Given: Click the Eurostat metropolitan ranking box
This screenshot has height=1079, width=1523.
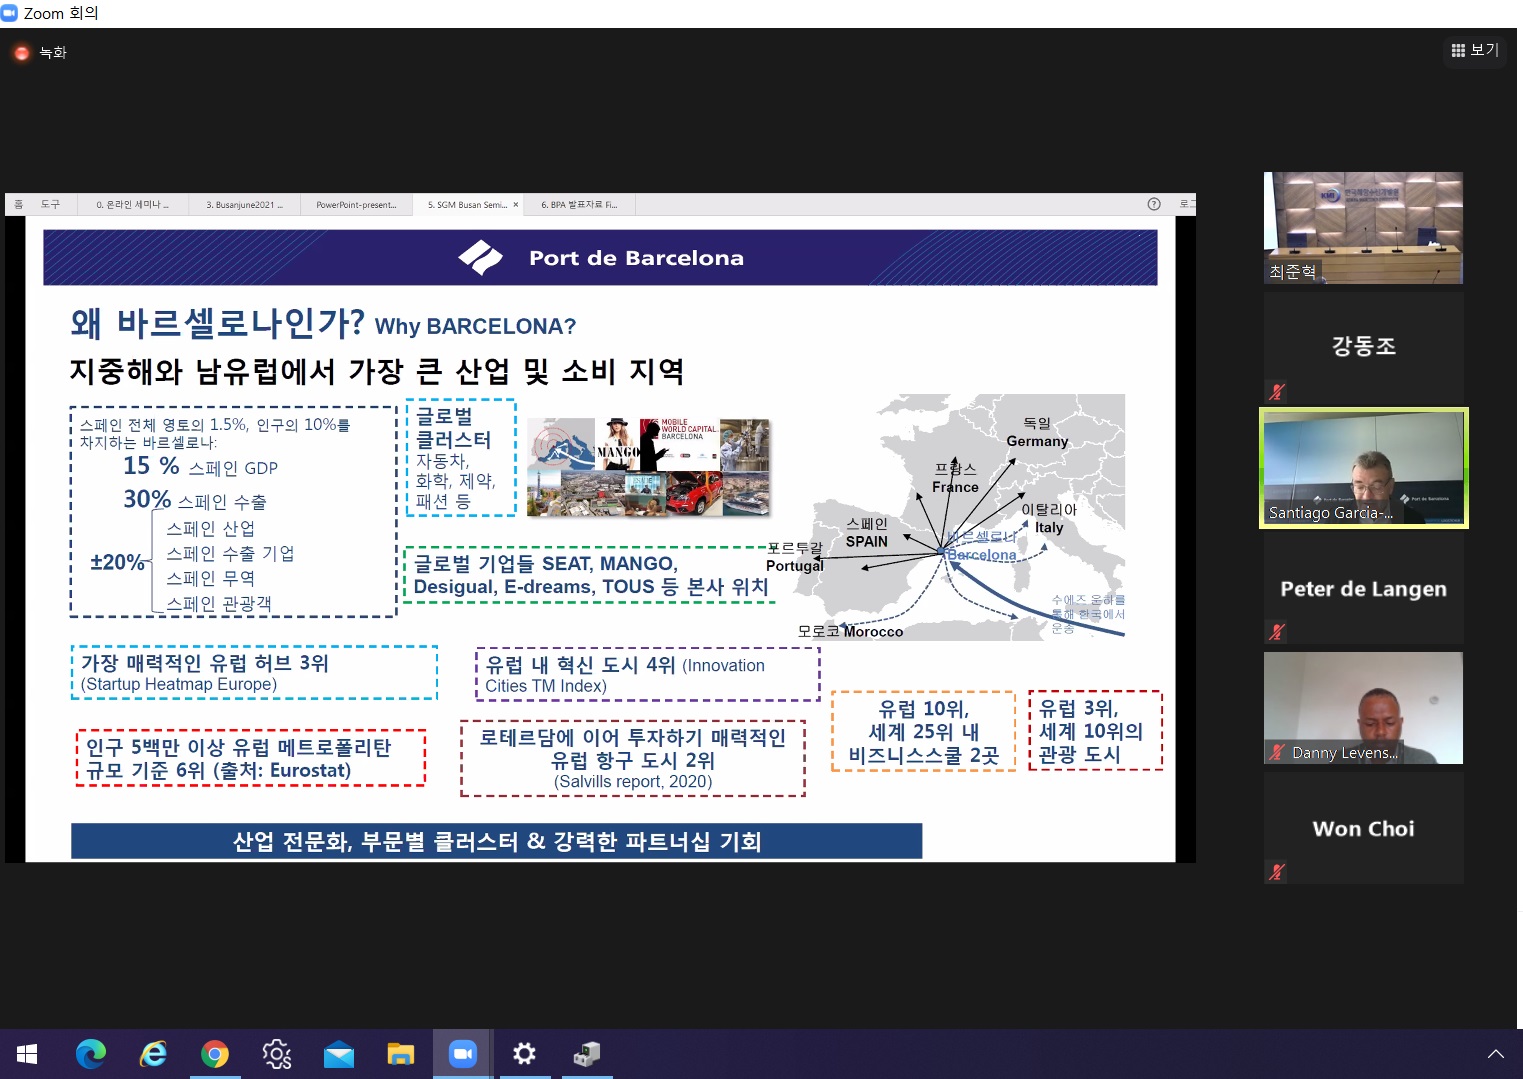Looking at the screenshot, I should pos(250,758).
